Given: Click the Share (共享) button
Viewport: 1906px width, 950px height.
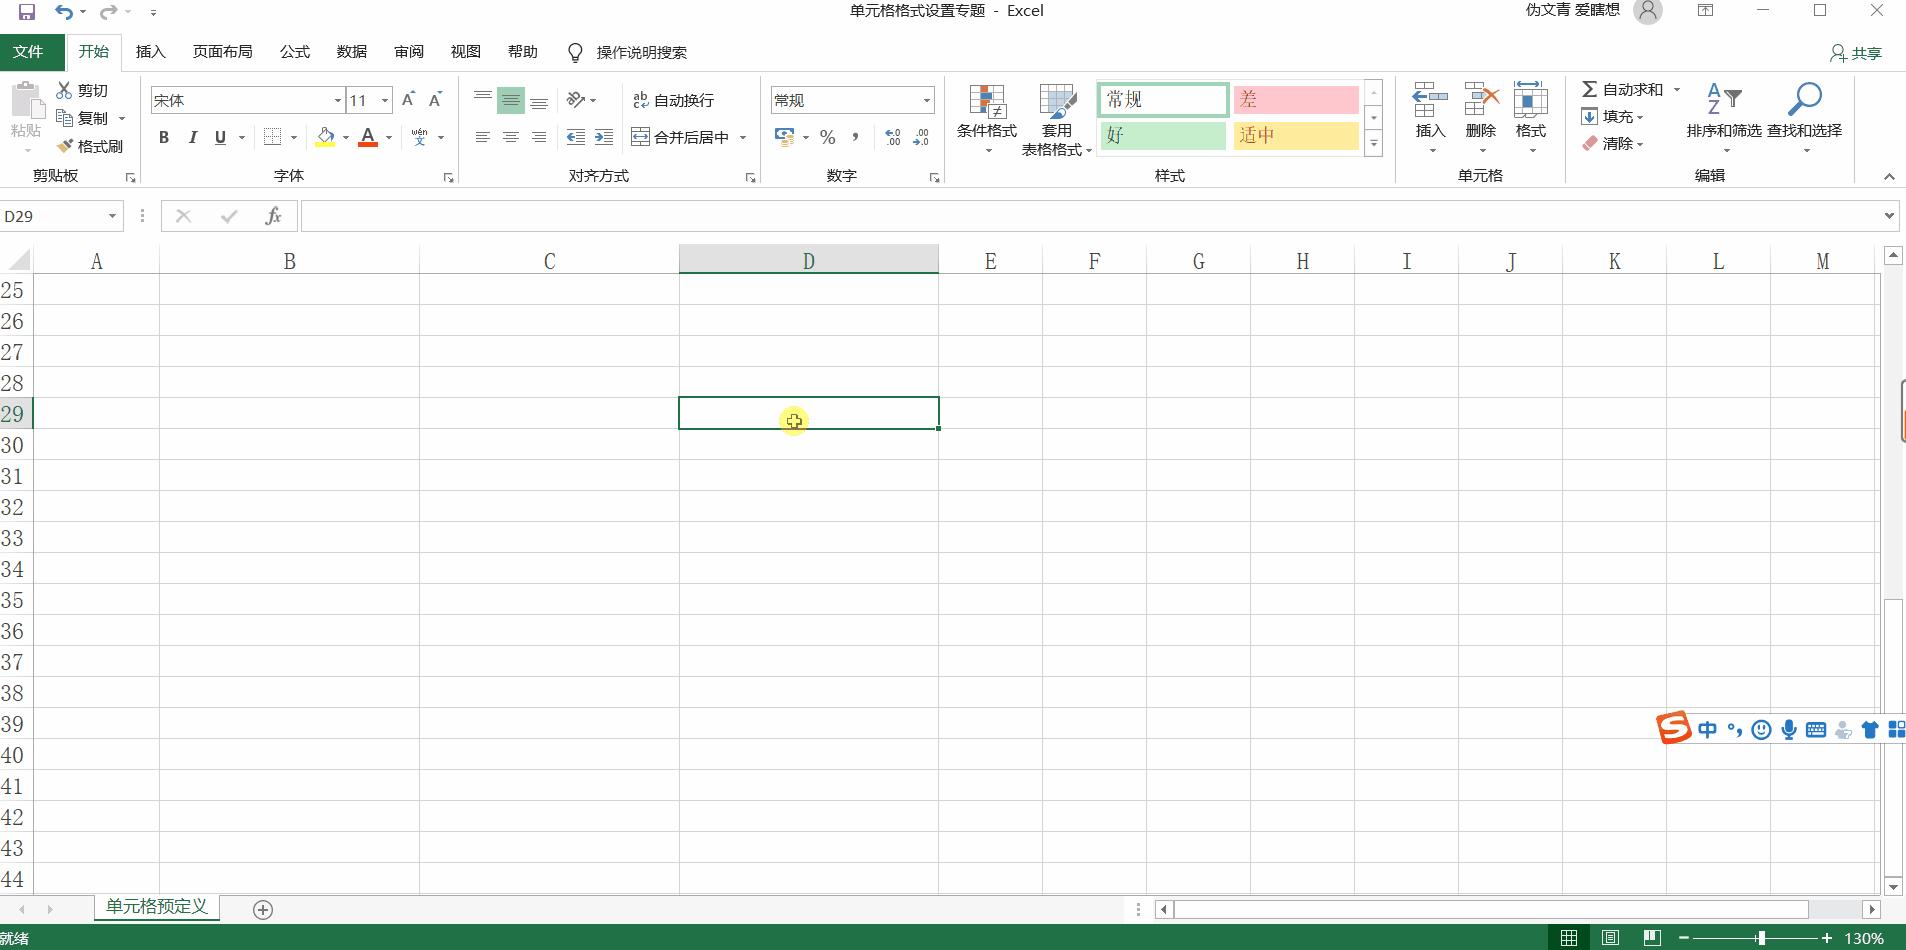Looking at the screenshot, I should point(1856,53).
